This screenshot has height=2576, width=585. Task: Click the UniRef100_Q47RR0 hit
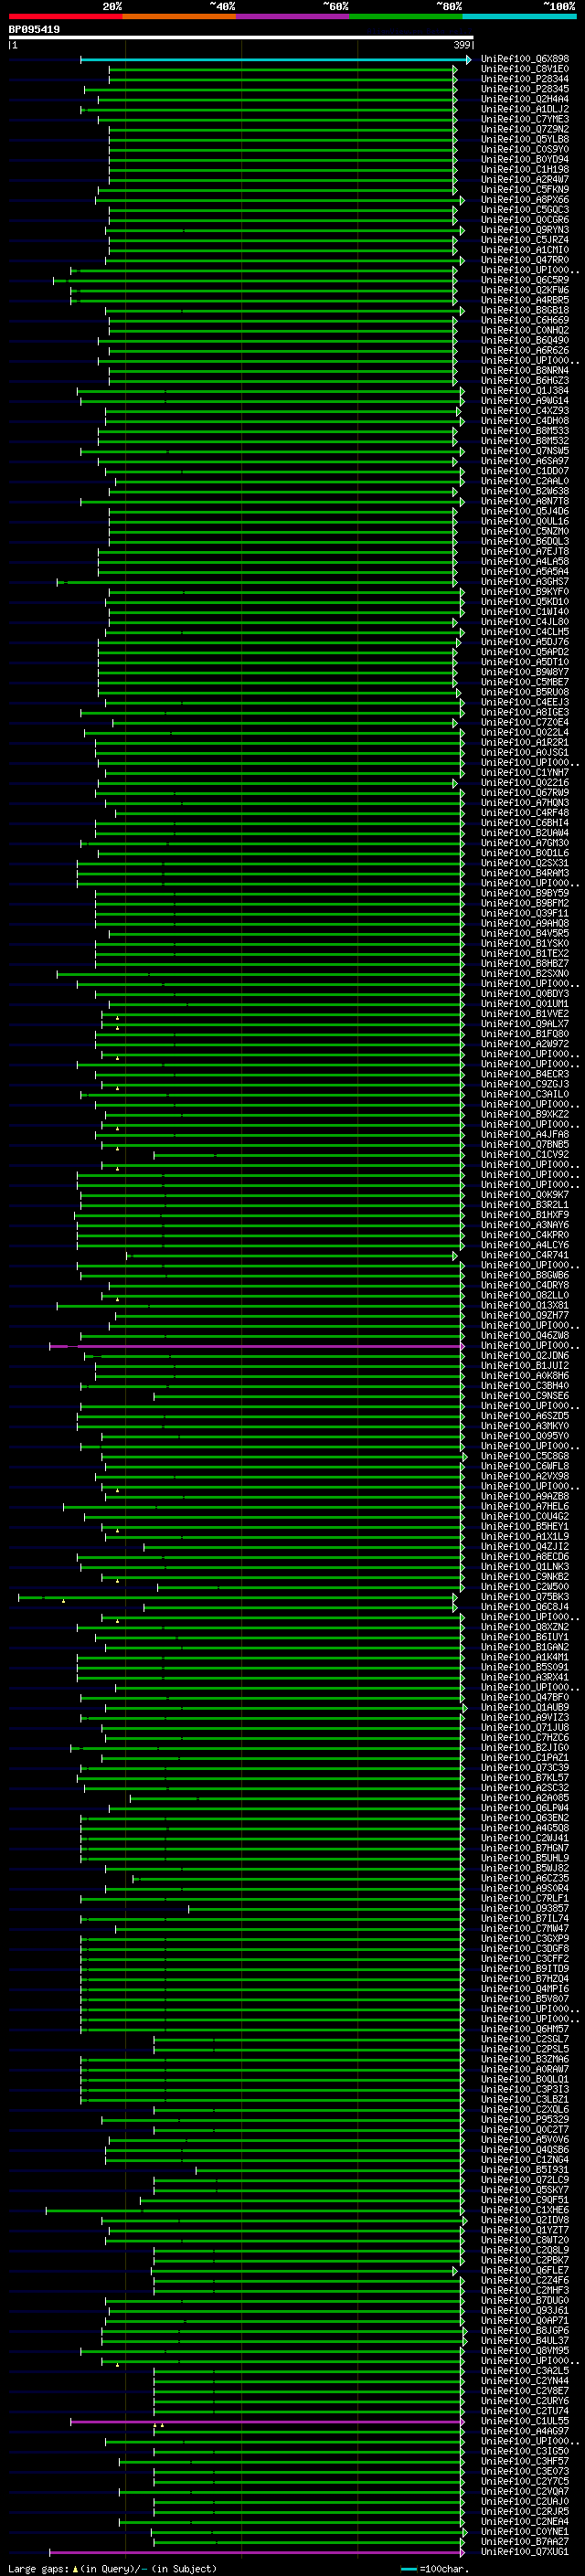pyautogui.click(x=525, y=260)
